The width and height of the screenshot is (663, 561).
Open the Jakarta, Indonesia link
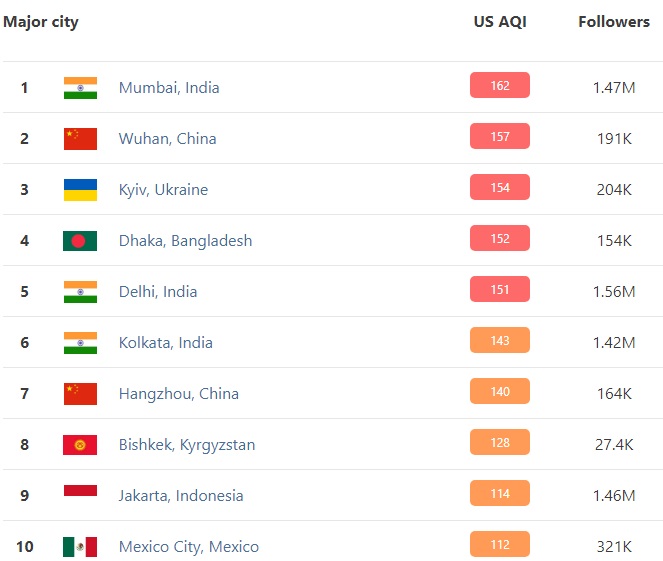(x=181, y=496)
